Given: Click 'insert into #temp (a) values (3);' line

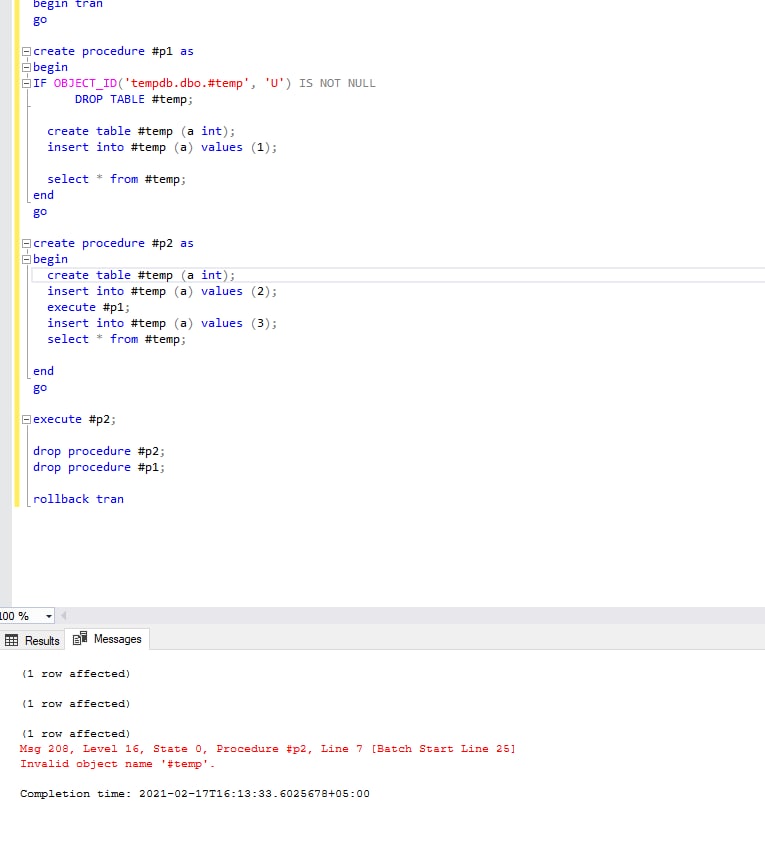Looking at the screenshot, I should (x=162, y=323).
